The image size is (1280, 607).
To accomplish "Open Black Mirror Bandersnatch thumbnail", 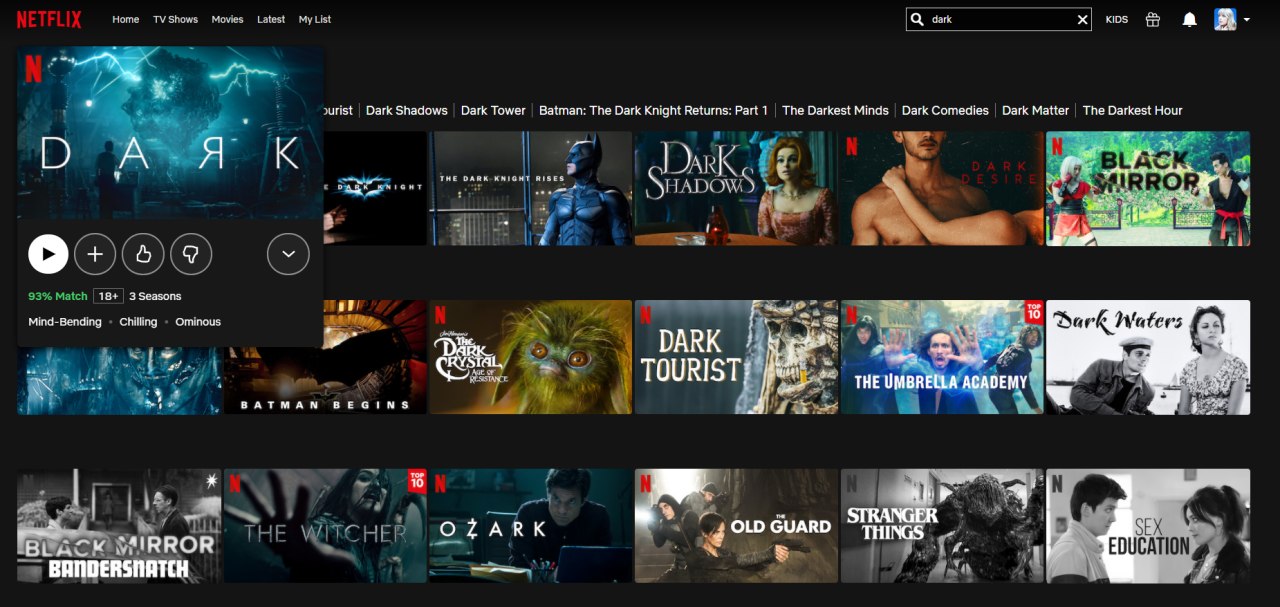I will (119, 526).
